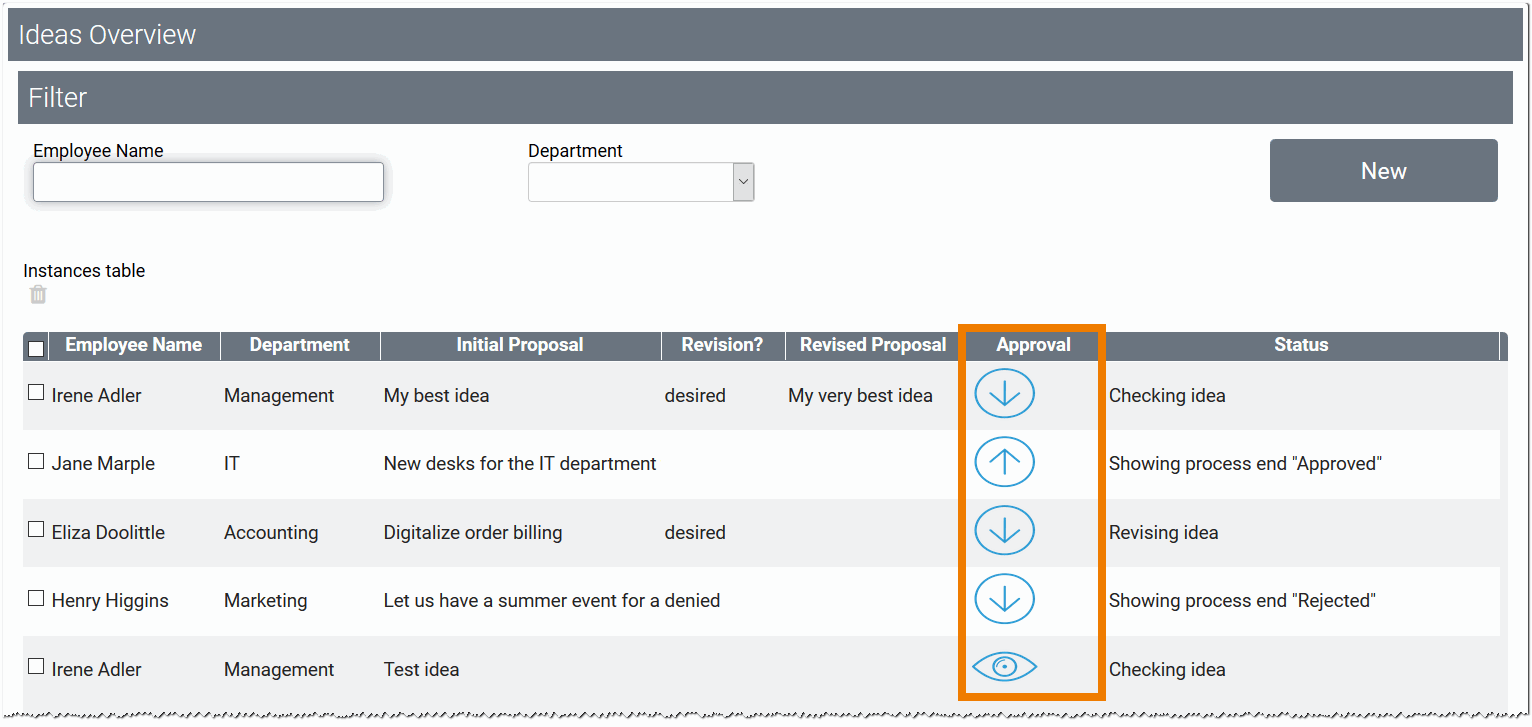Click the Status column header
The image size is (1532, 727).
(1300, 345)
